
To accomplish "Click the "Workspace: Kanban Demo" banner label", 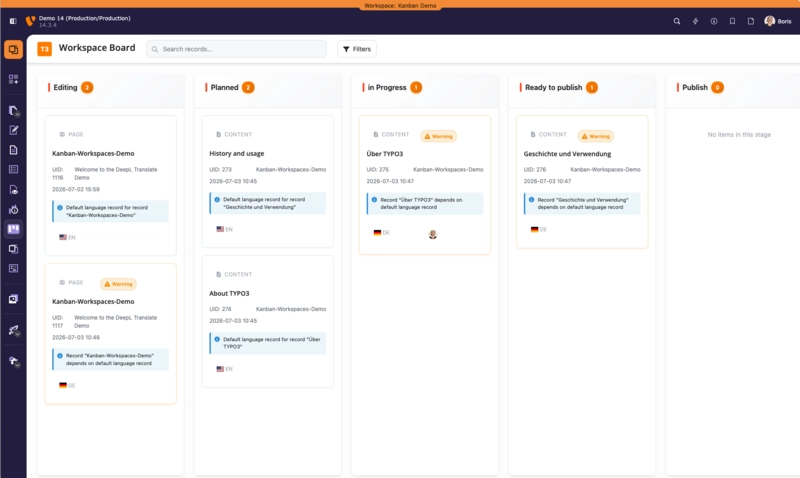I will pos(400,6).
